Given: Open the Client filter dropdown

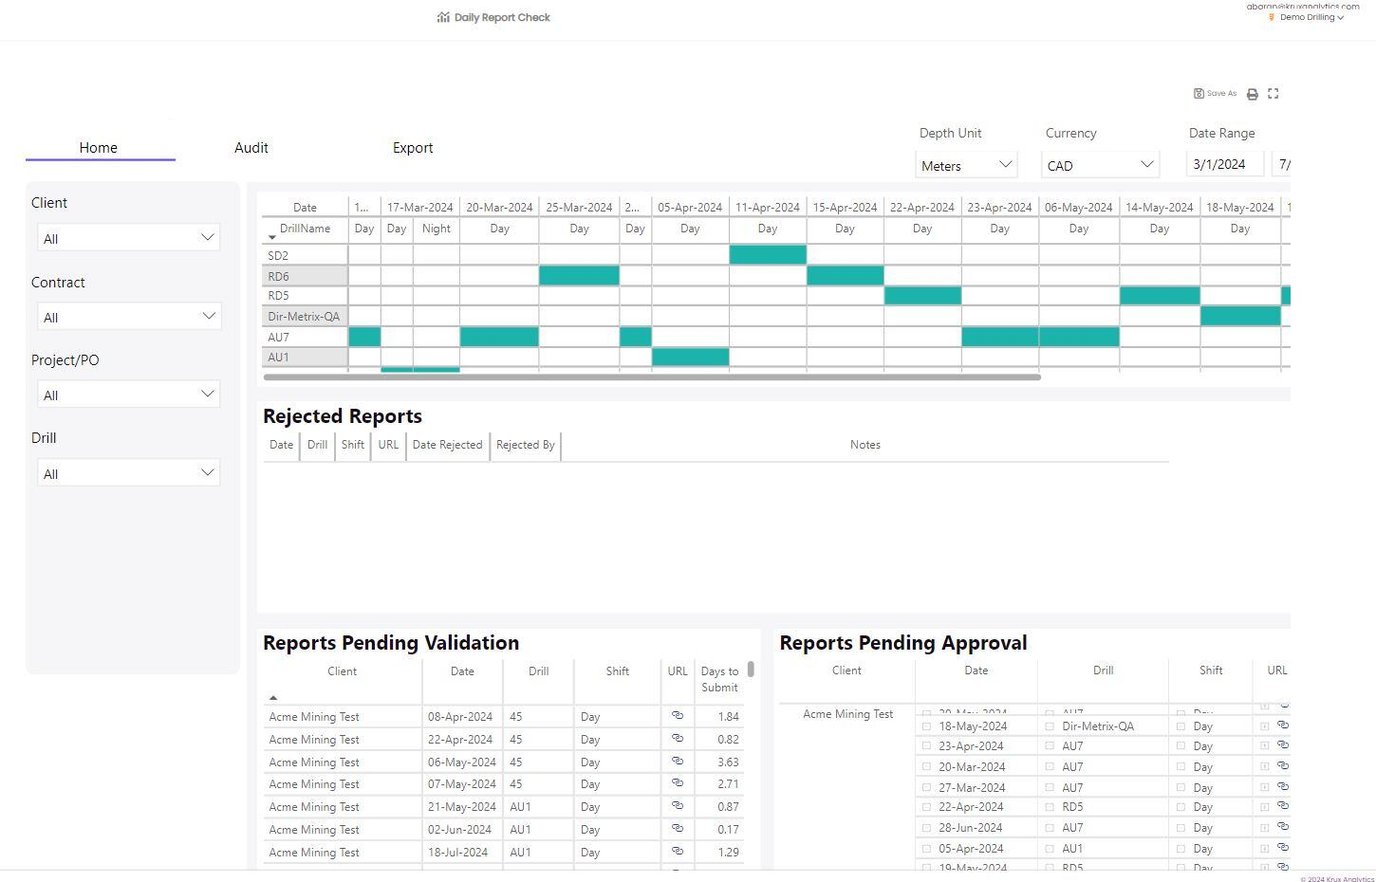Looking at the screenshot, I should pyautogui.click(x=128, y=237).
